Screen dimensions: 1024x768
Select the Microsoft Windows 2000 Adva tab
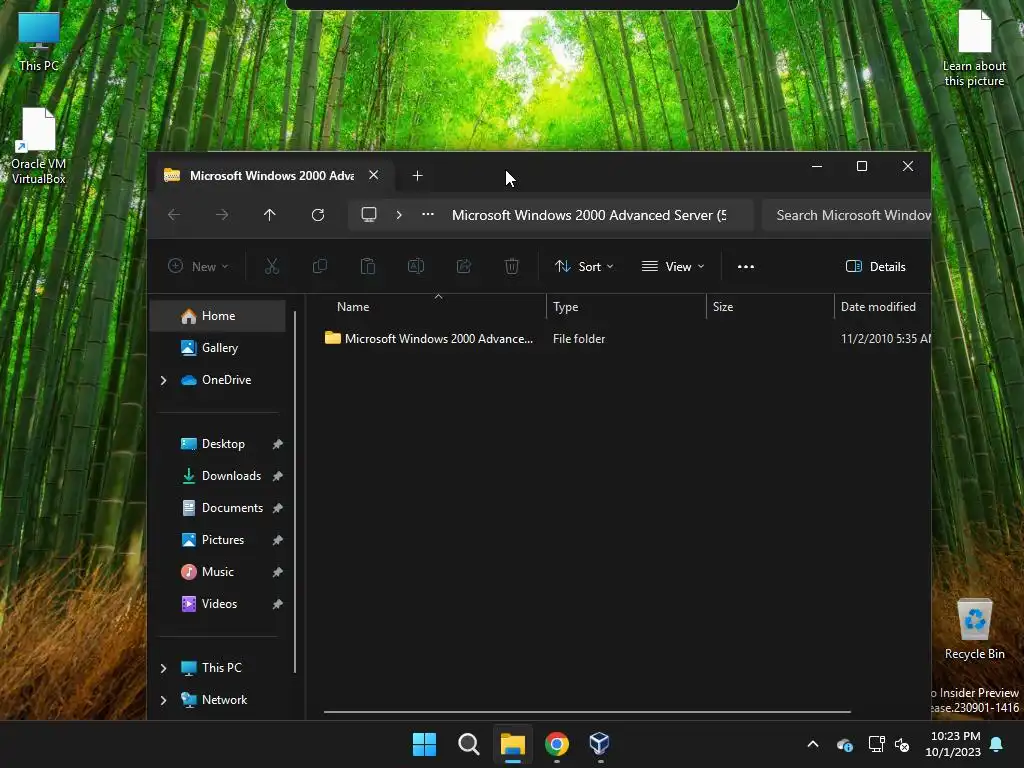click(x=270, y=175)
